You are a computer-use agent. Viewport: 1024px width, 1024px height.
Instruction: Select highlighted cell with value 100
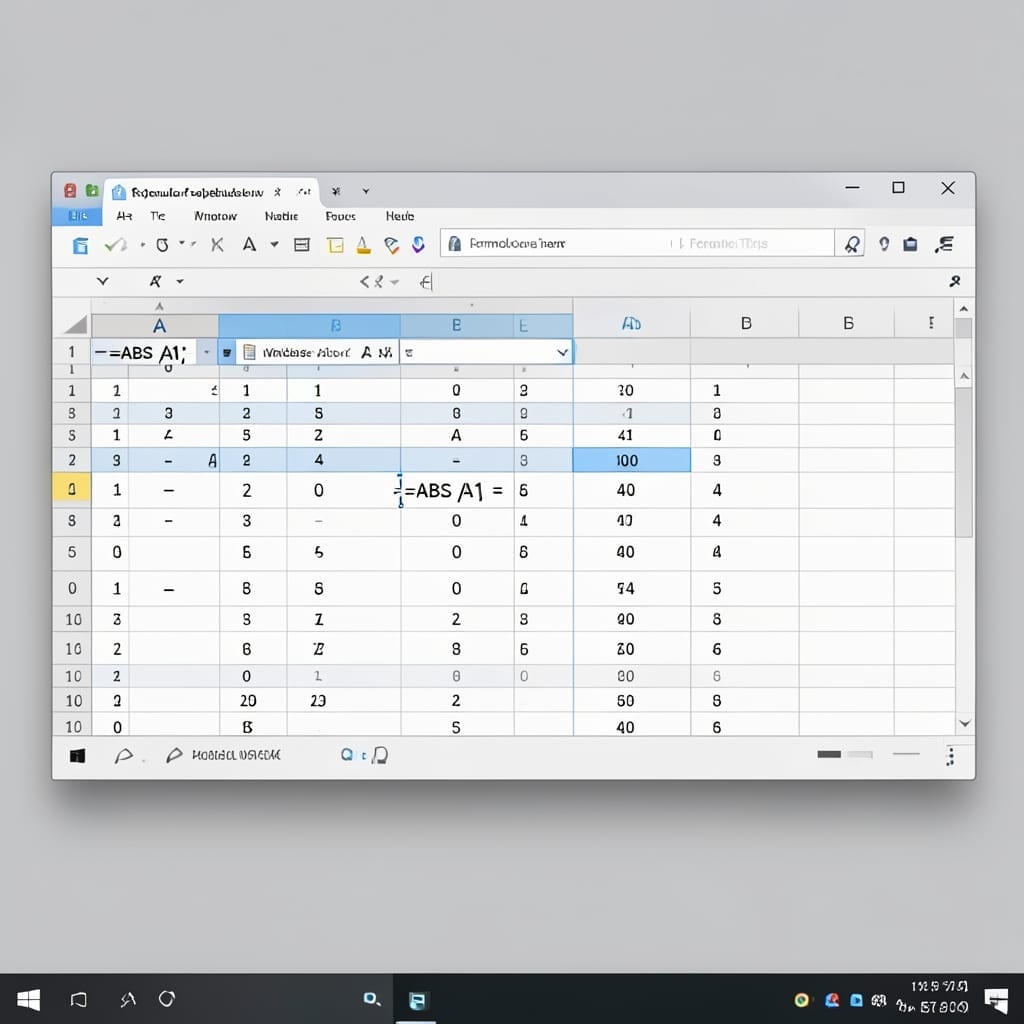(x=632, y=460)
